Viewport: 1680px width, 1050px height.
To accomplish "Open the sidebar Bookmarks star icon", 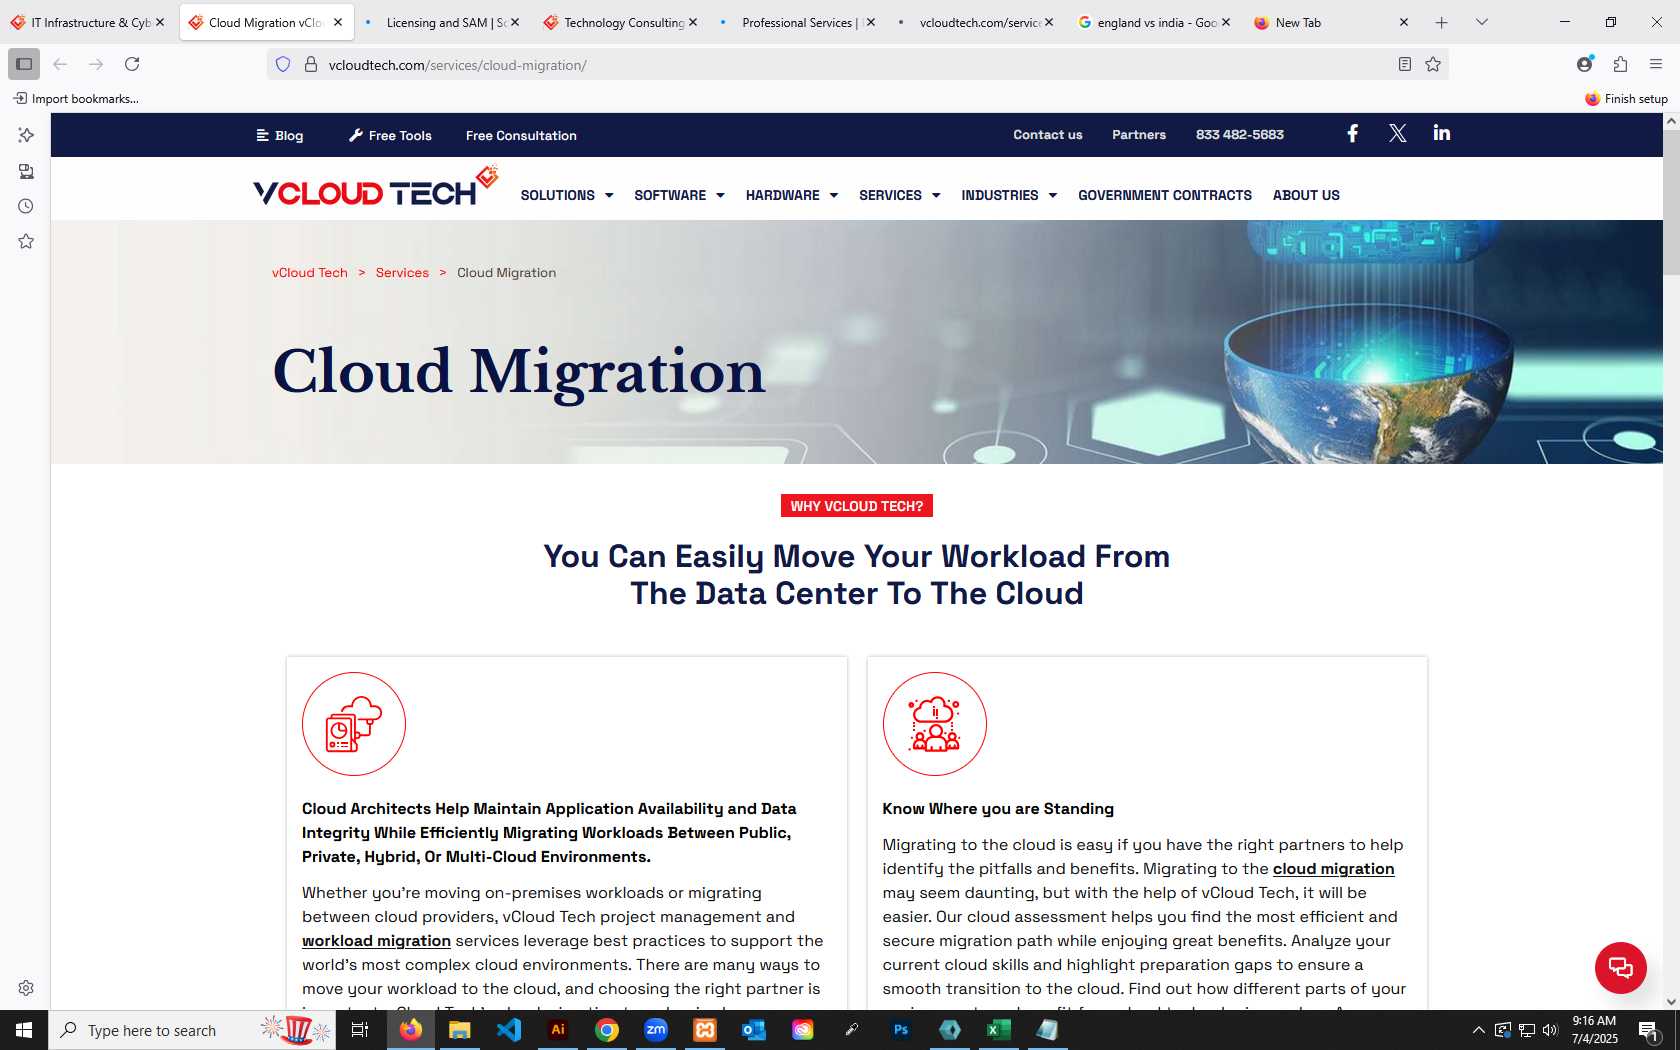I will (x=26, y=241).
